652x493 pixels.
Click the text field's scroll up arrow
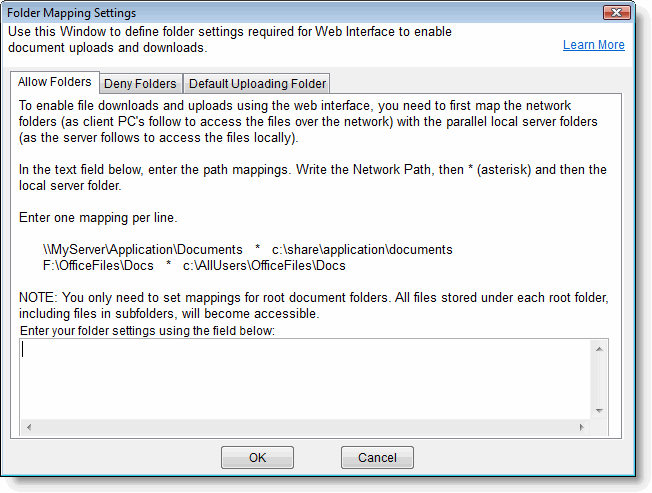click(x=599, y=348)
